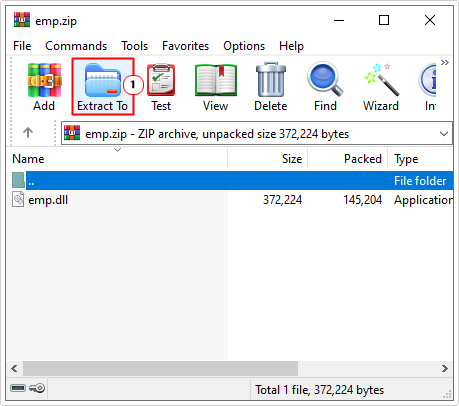Open the File menu

[x=22, y=46]
